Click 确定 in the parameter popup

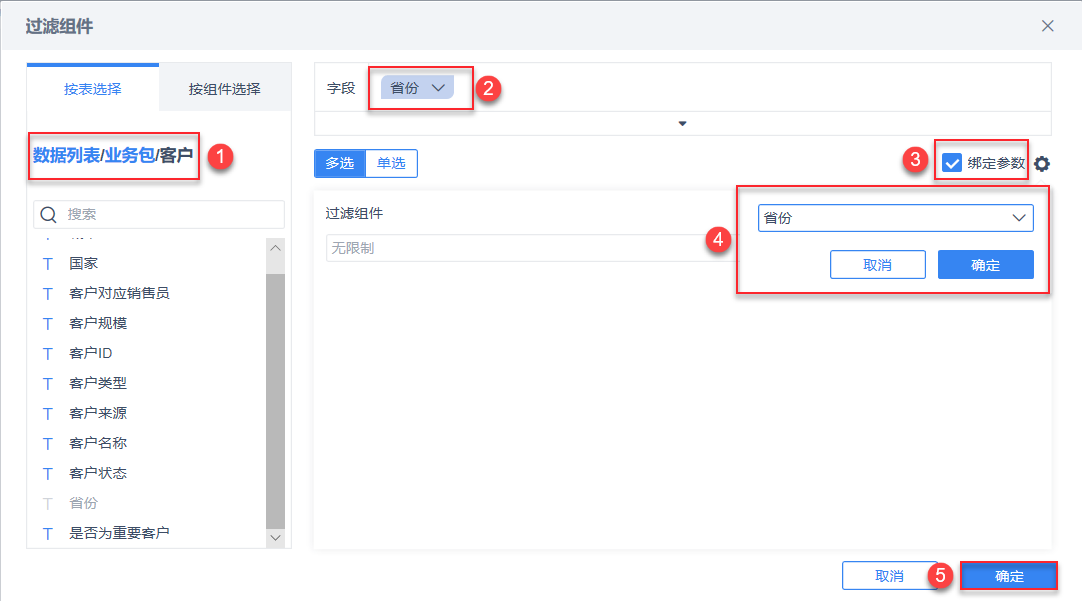[x=985, y=265]
